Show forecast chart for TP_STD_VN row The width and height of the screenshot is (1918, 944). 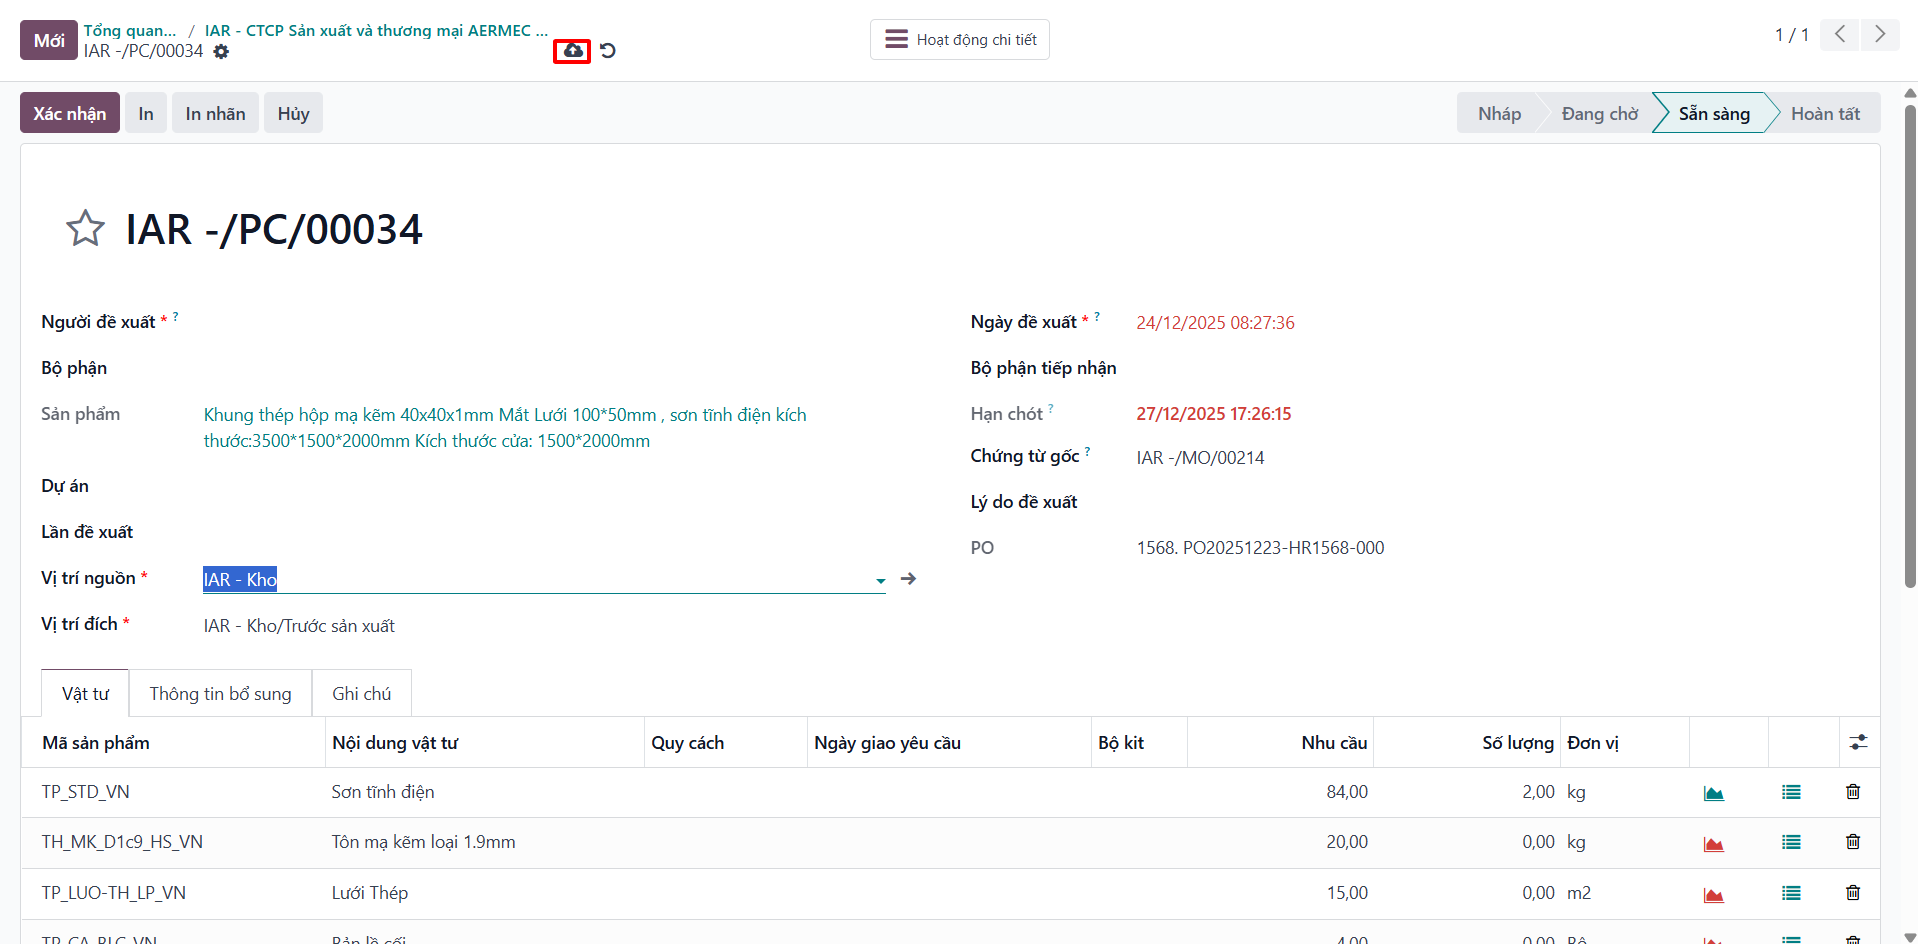coord(1713,793)
